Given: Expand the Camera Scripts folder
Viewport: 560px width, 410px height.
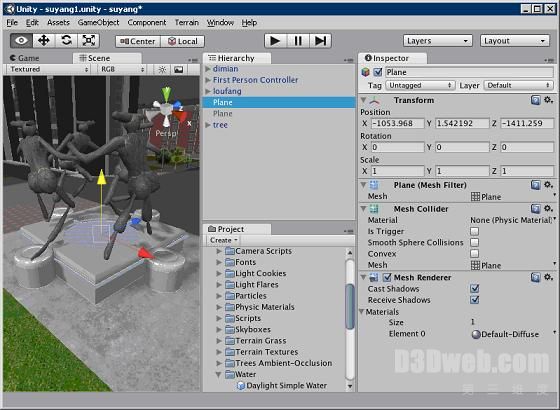Looking at the screenshot, I should (x=219, y=251).
